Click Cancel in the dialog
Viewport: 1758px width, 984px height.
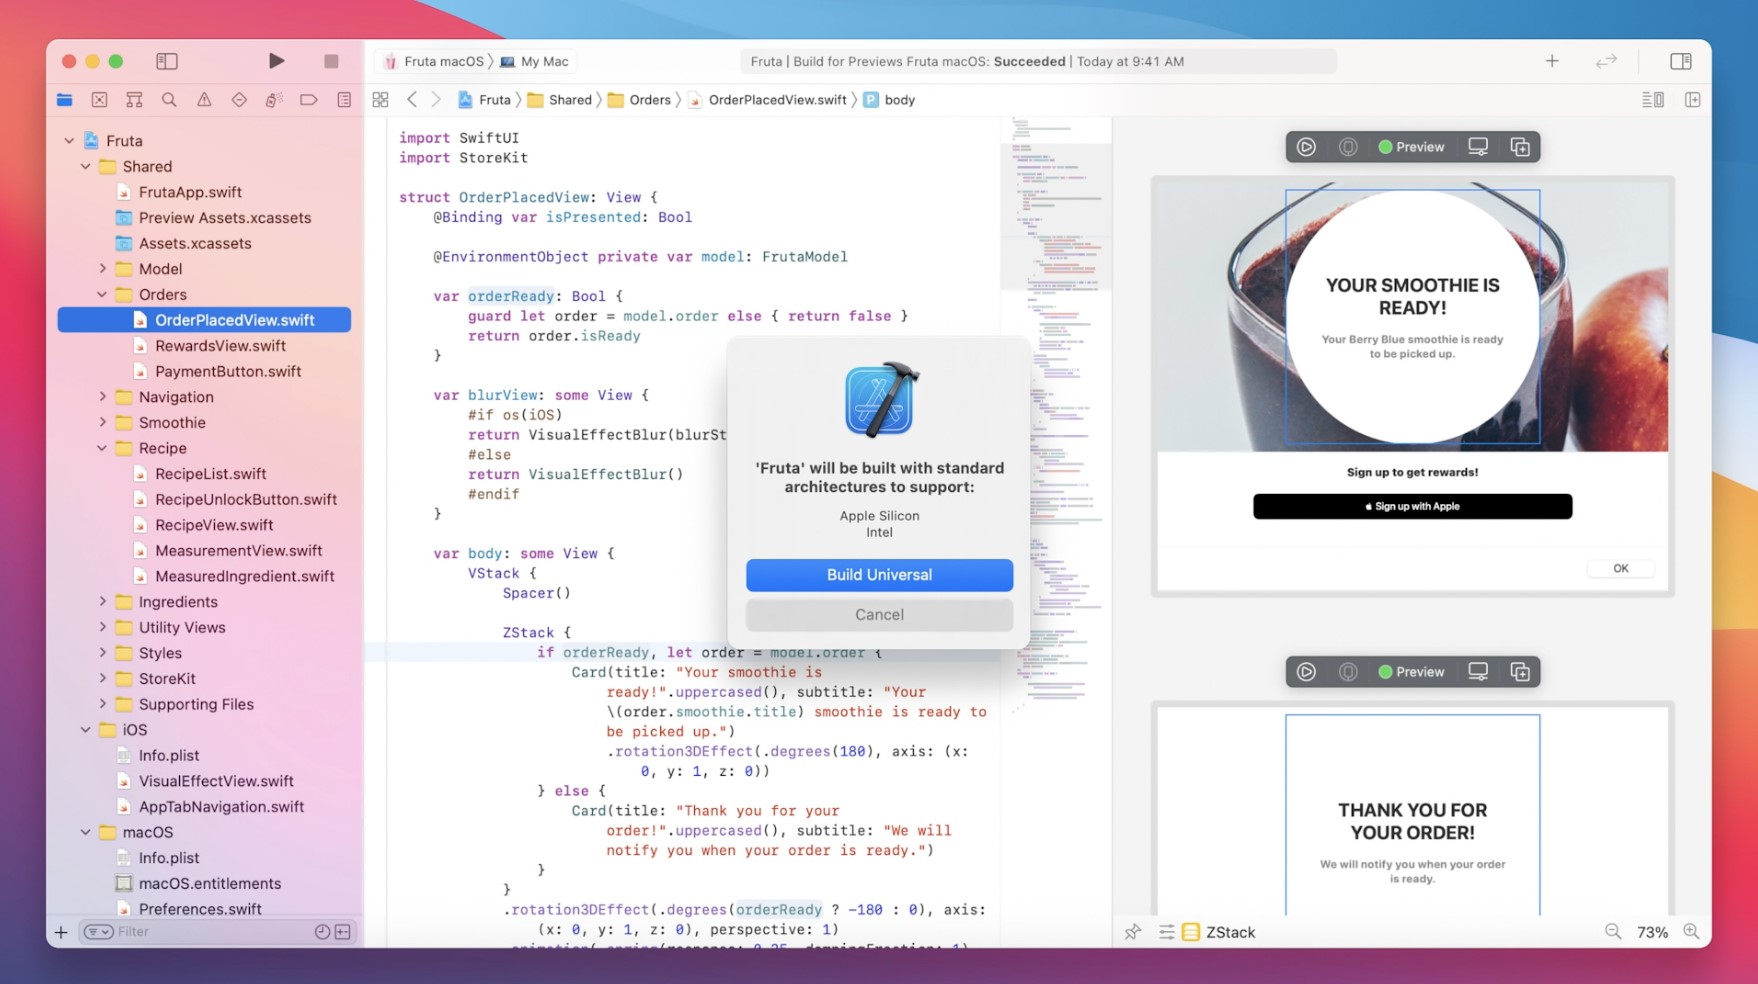coord(879,615)
